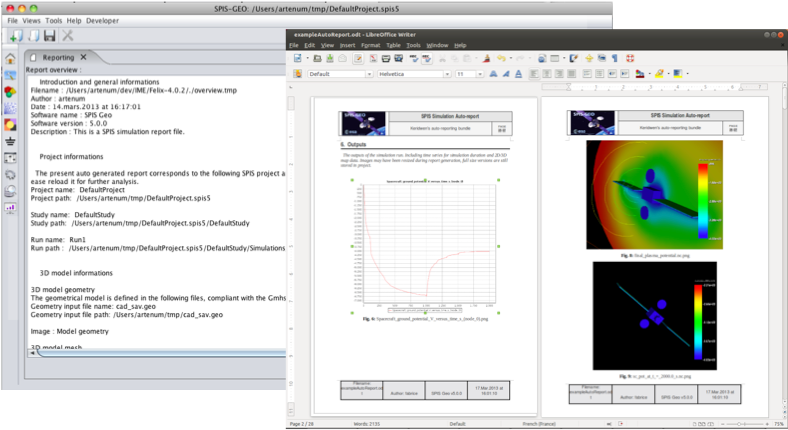Viewport: 788px width, 430px height.
Task: Click the circular arrows icon in left sidebar
Action: [10, 174]
